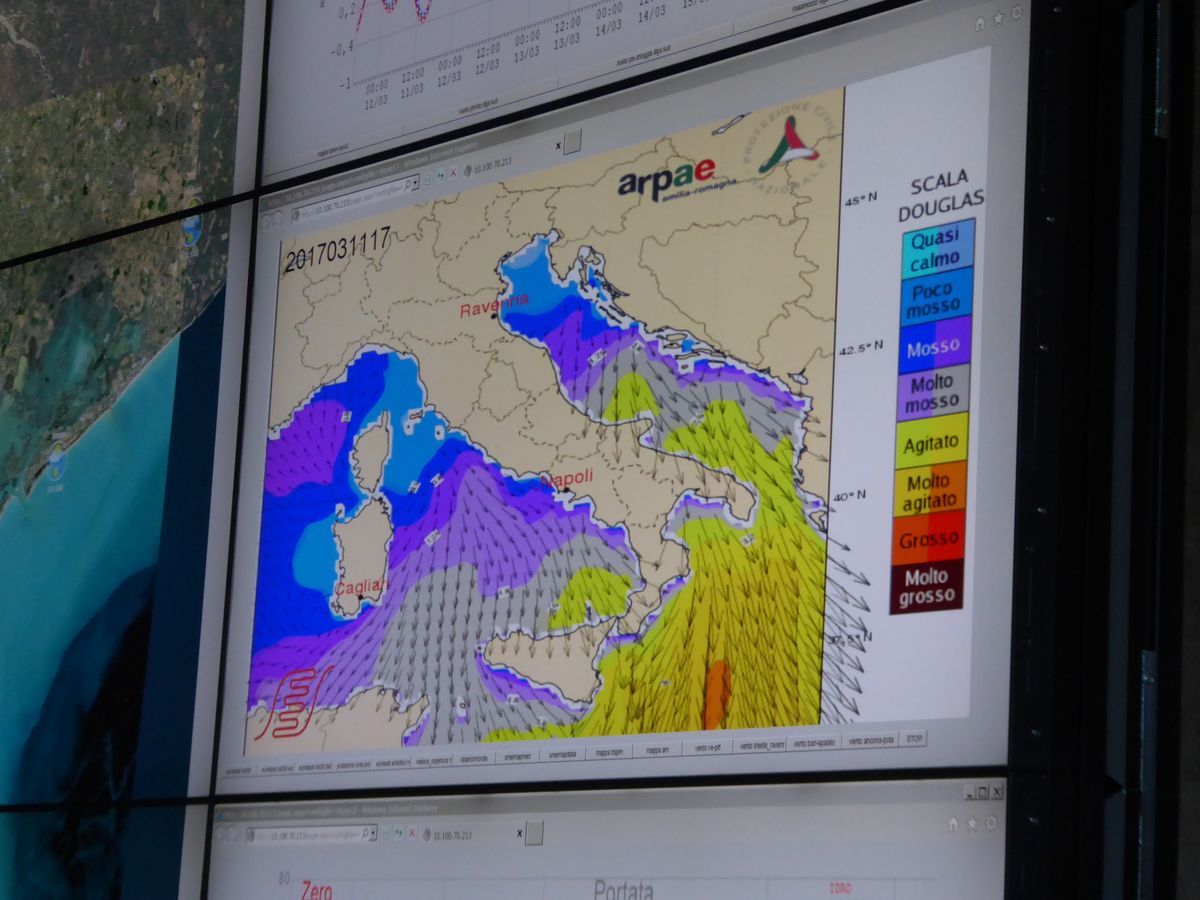This screenshot has height=900, width=1200.
Task: Click the home icon in map browser window
Action: pyautogui.click(x=980, y=22)
